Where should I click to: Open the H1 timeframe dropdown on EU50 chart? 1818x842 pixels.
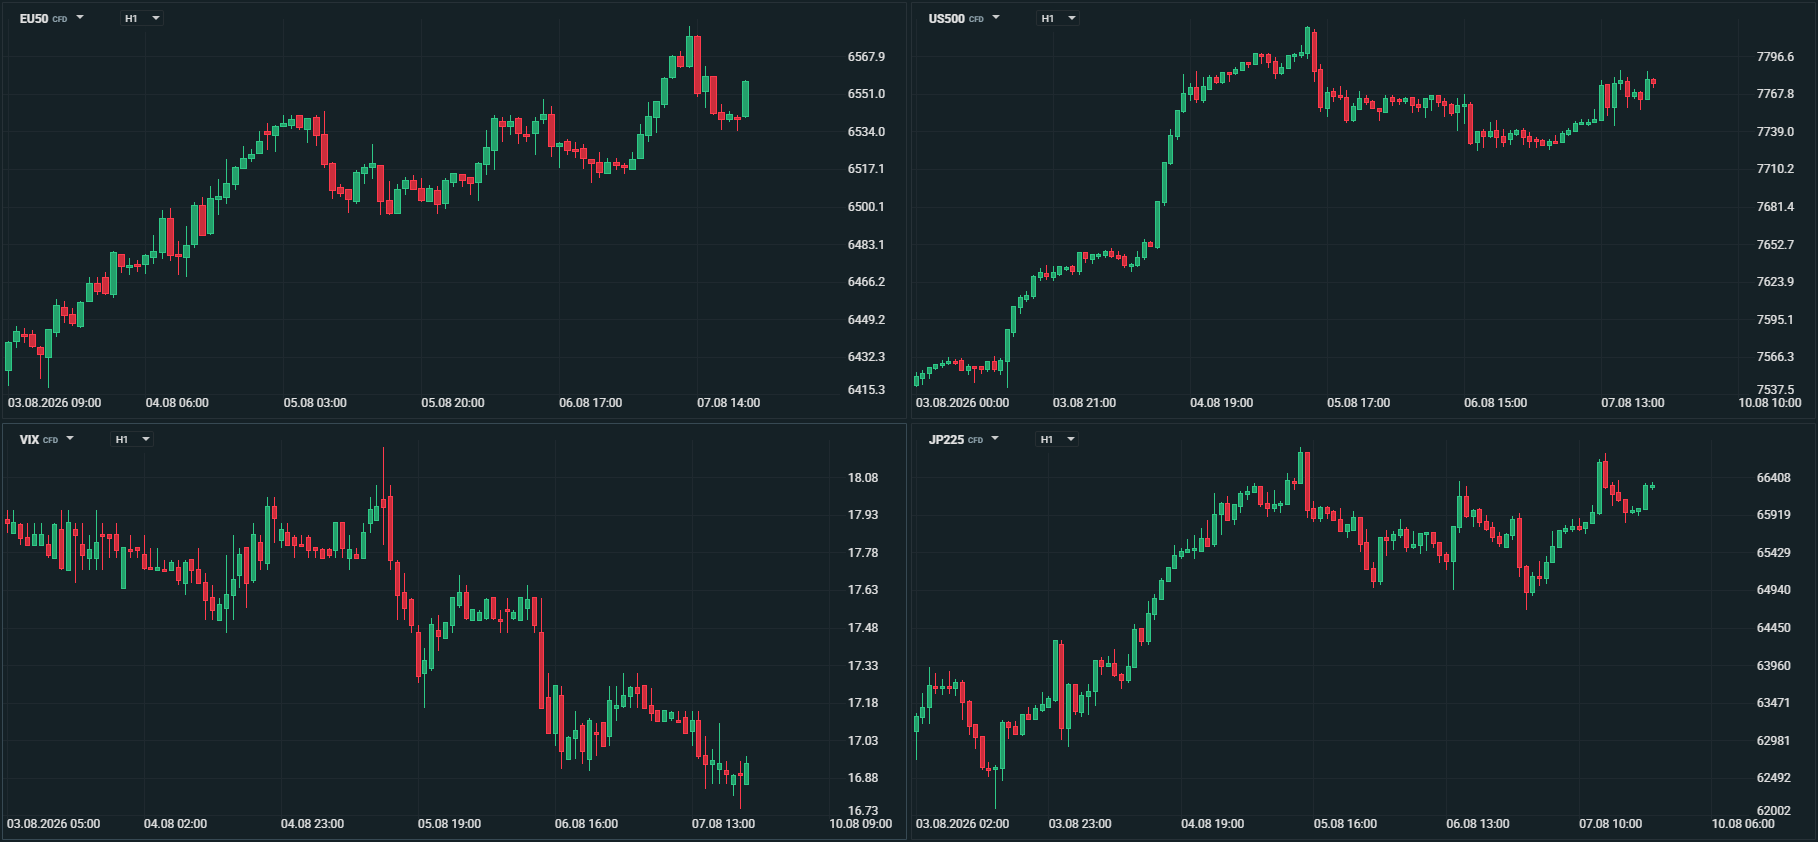coord(141,18)
